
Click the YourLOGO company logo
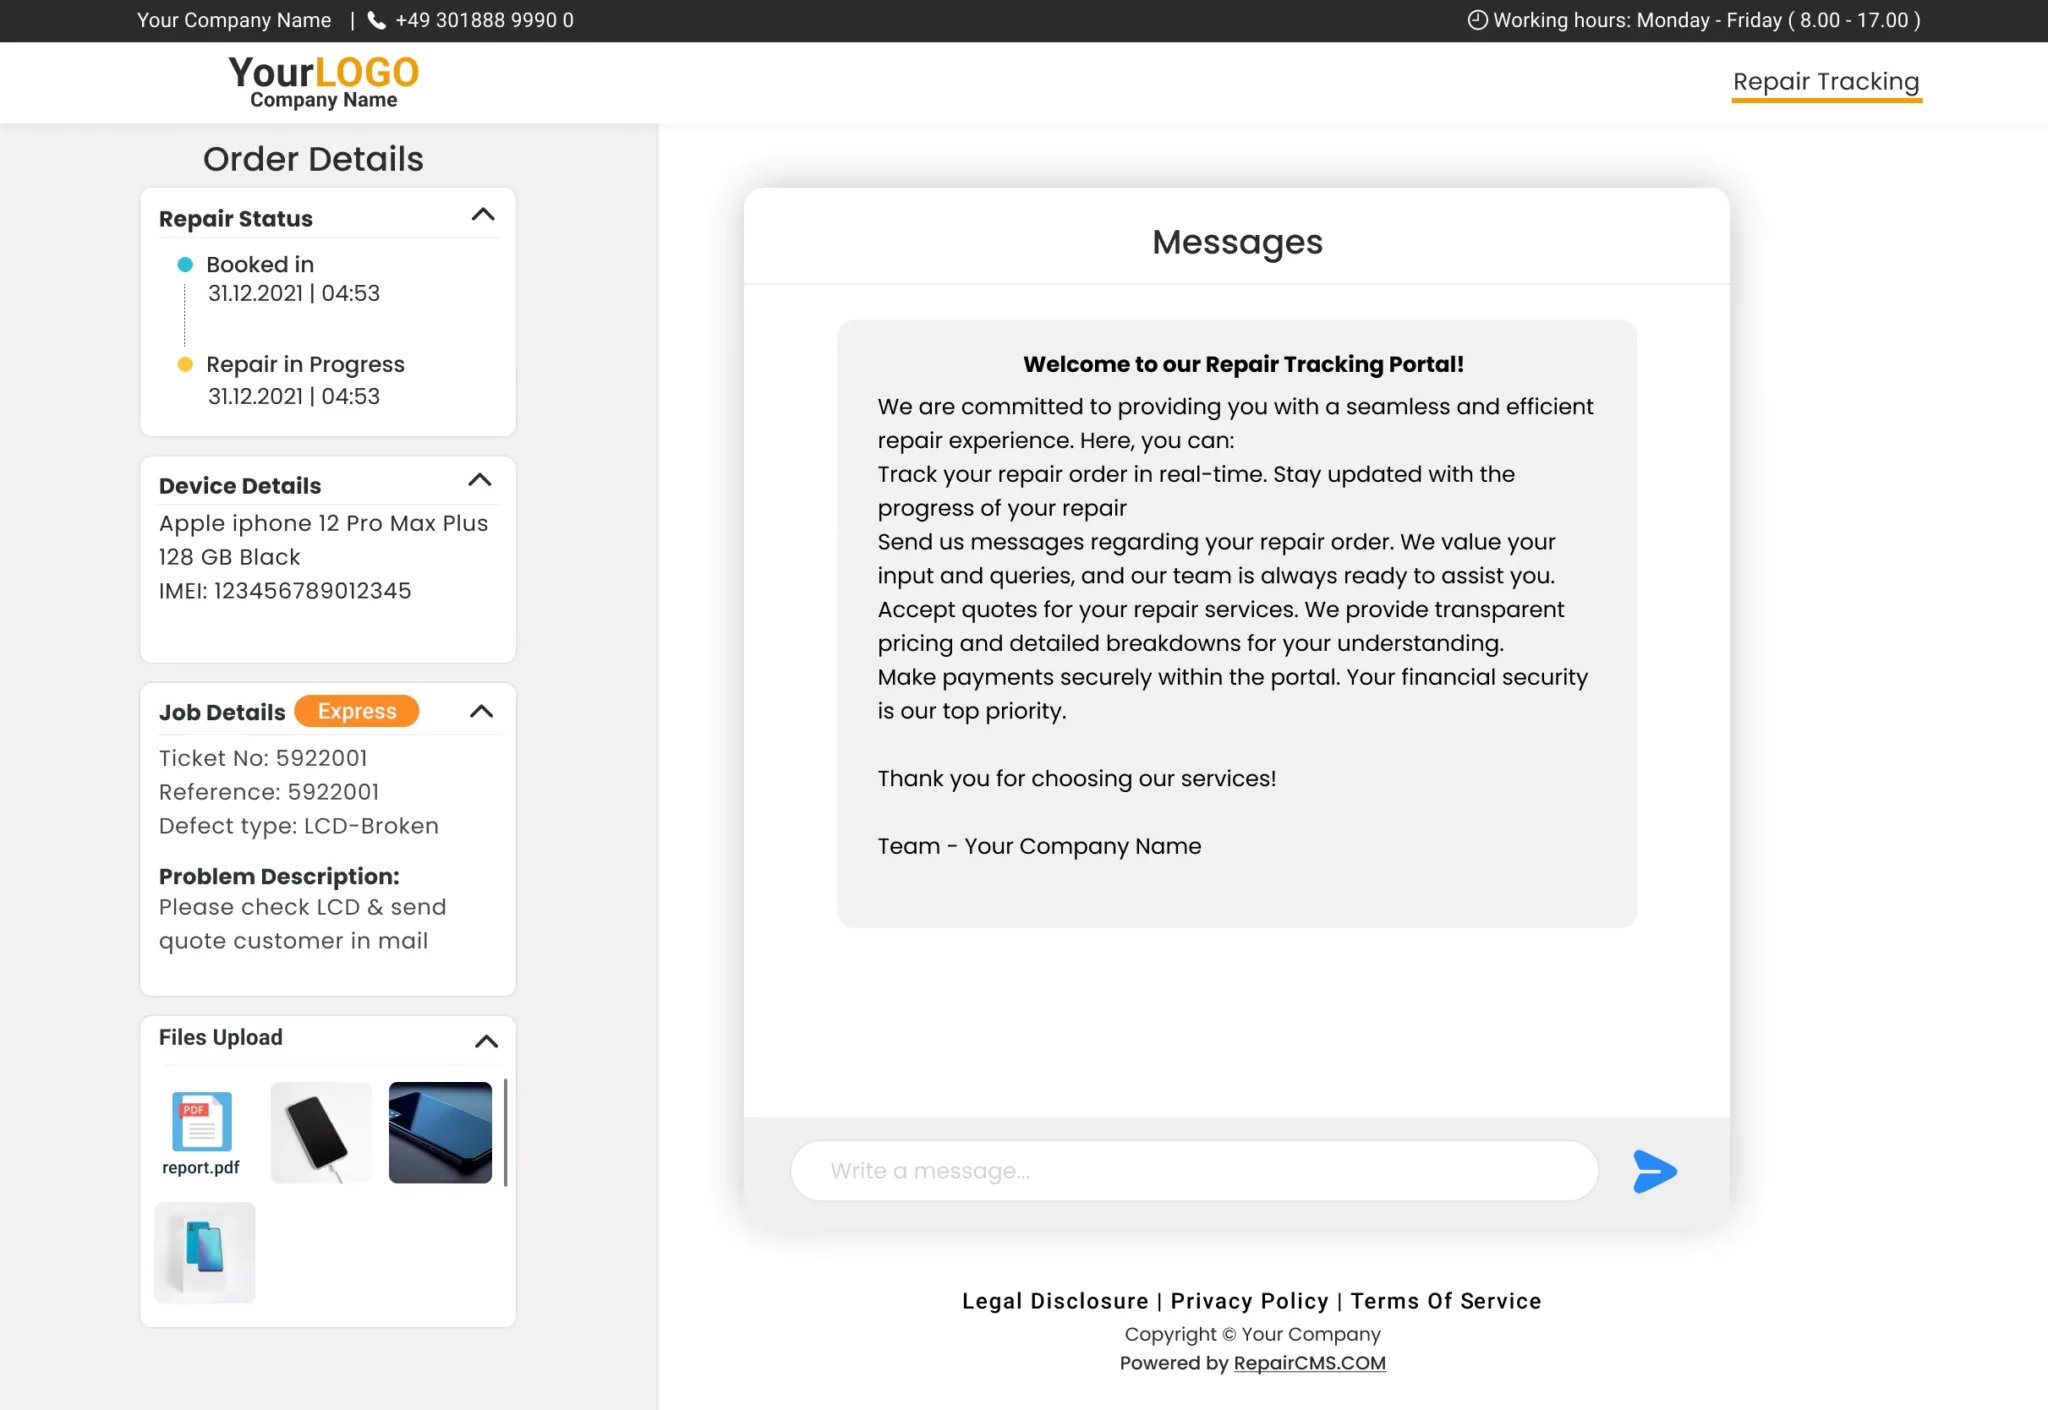click(x=323, y=82)
